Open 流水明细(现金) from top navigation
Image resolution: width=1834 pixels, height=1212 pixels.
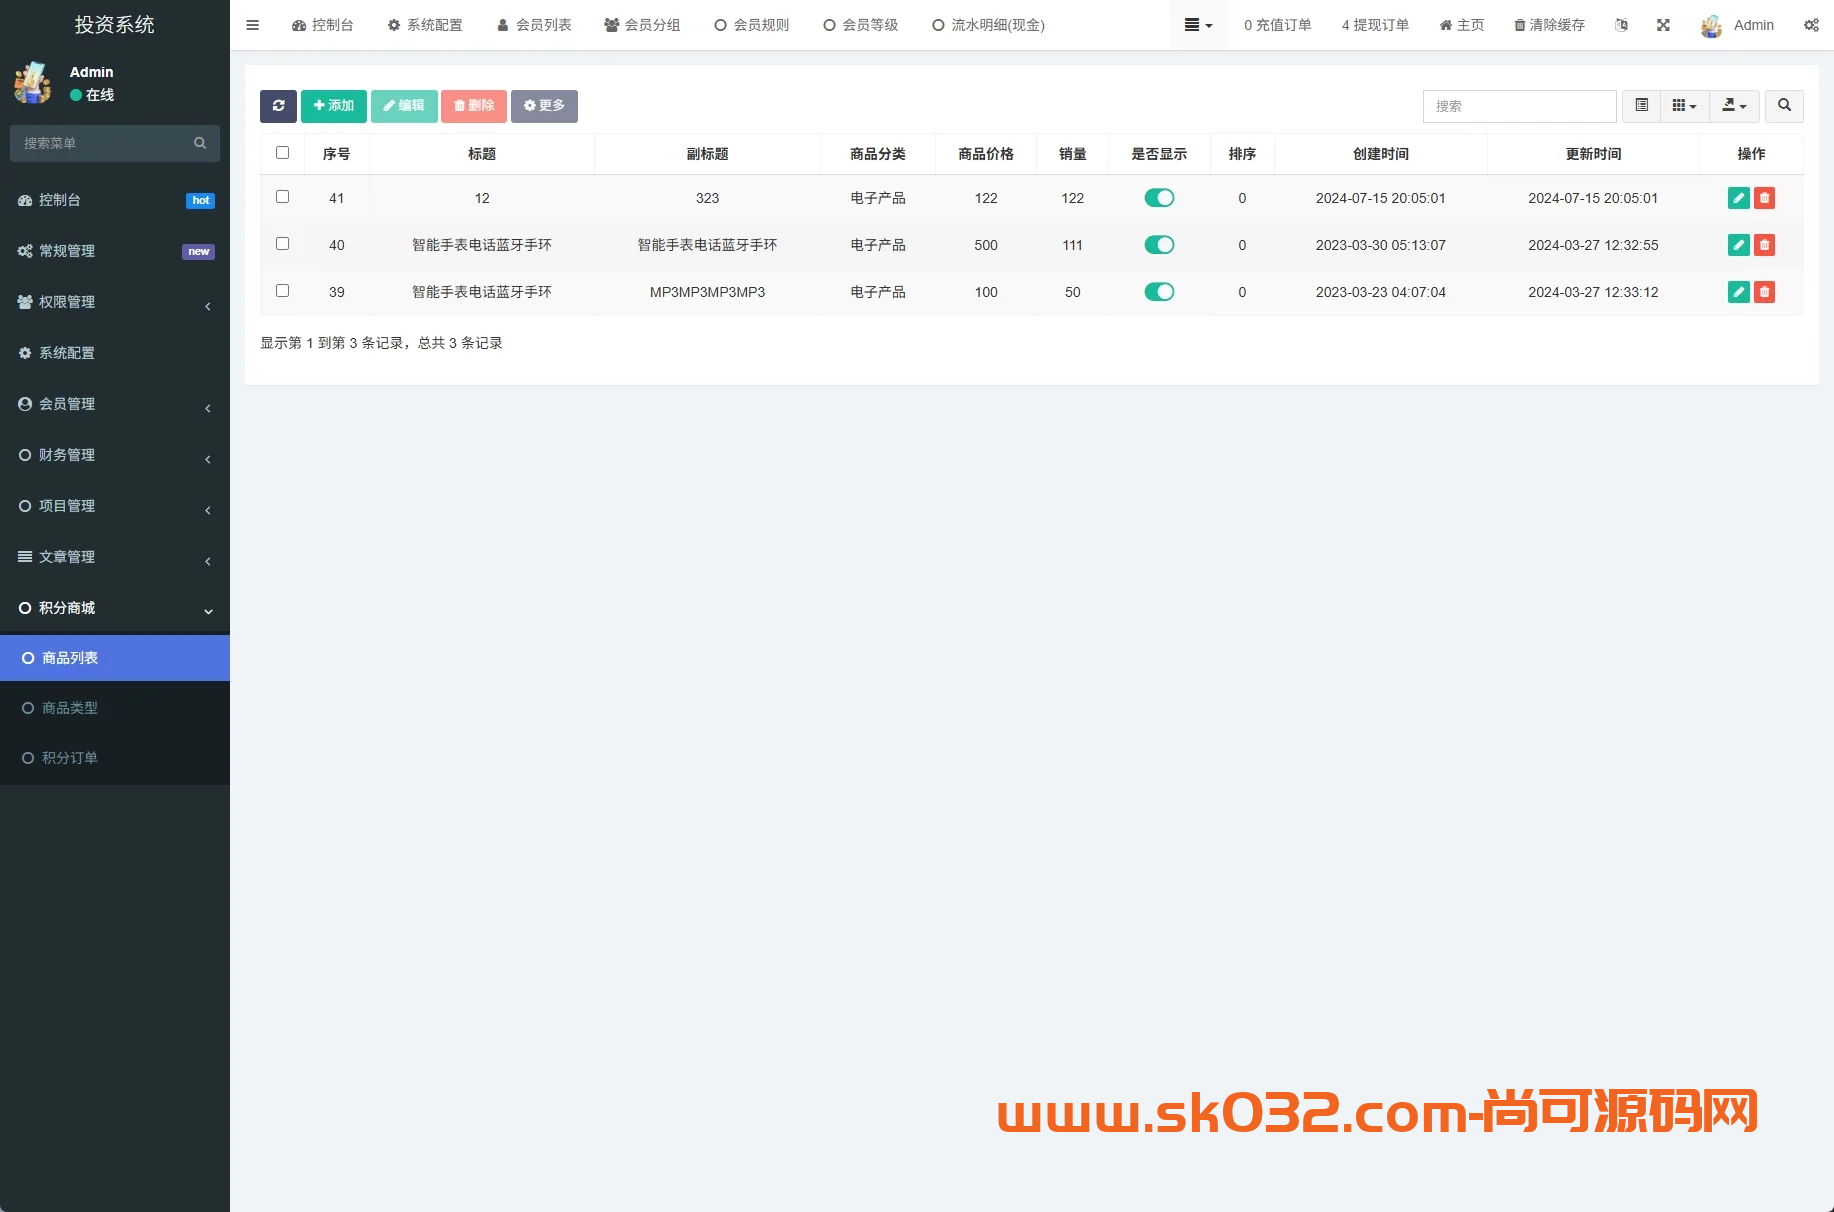click(988, 25)
